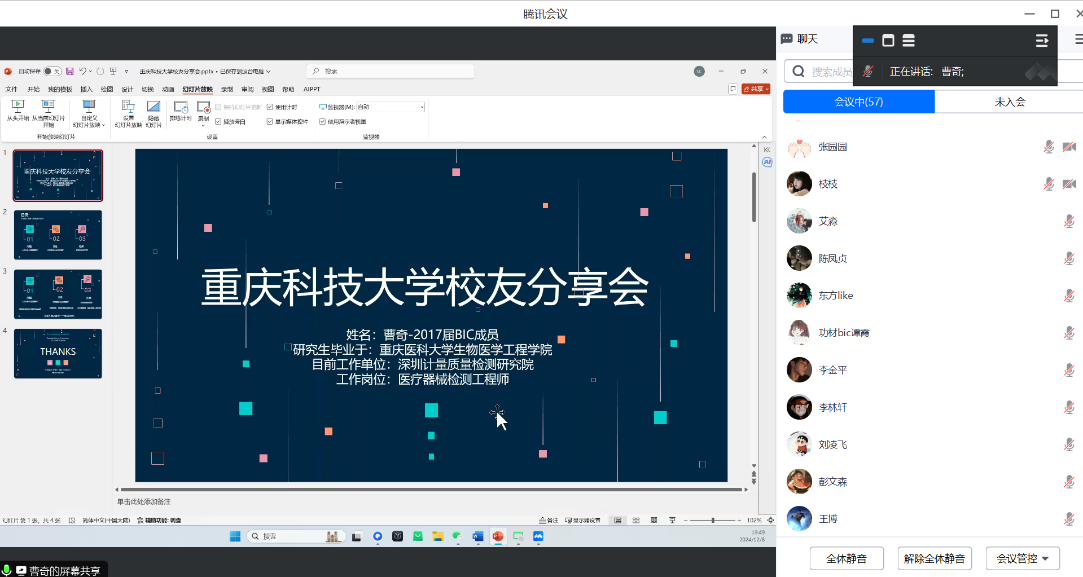Switch to the Design (设计) ribbon tab
The image size is (1083, 577).
127,89
